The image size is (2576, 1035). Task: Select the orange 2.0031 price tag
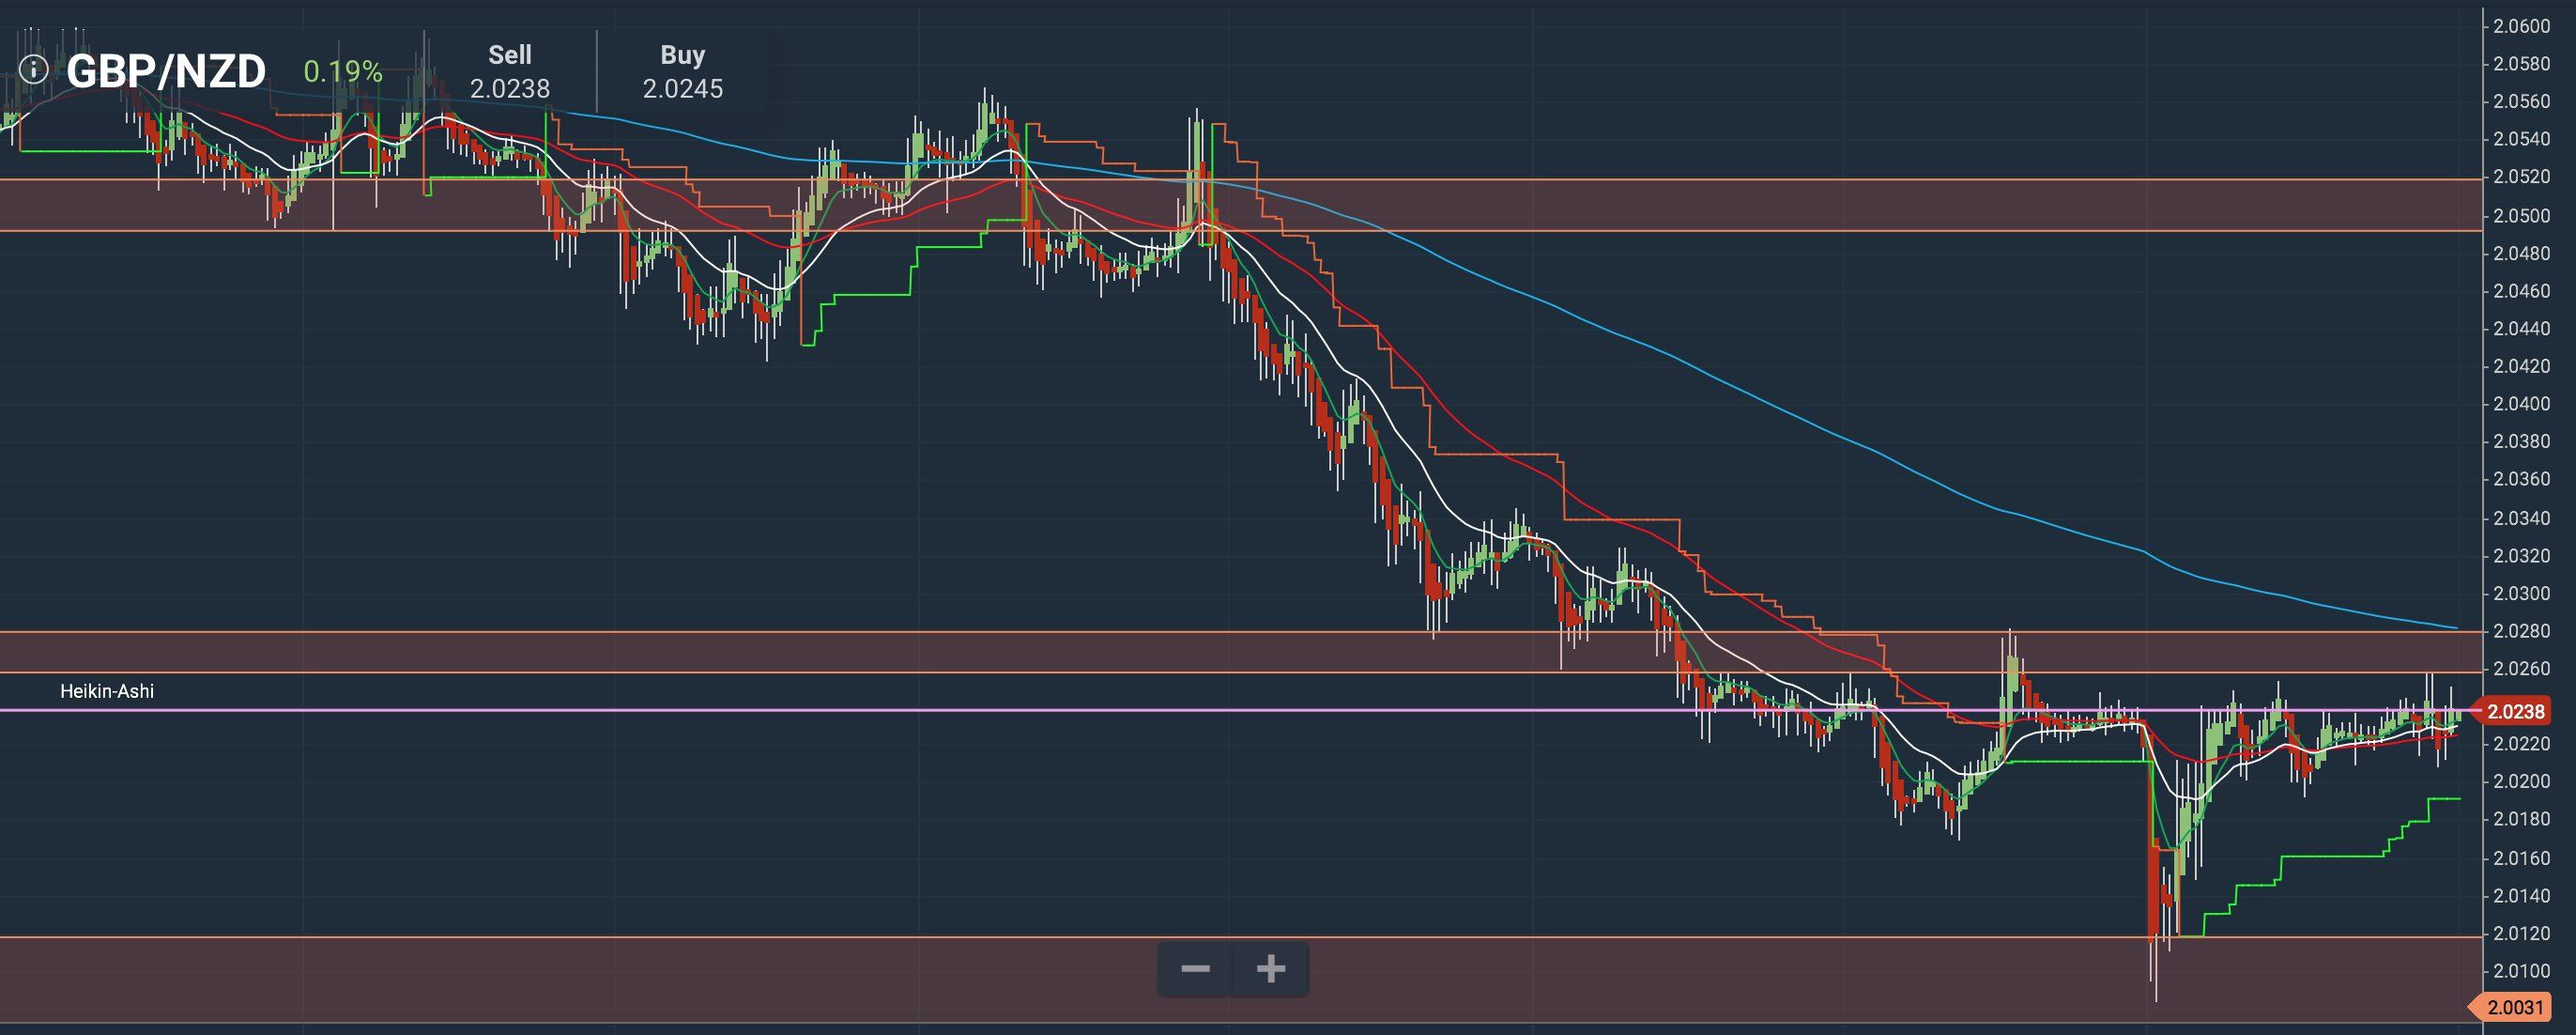click(2513, 1007)
